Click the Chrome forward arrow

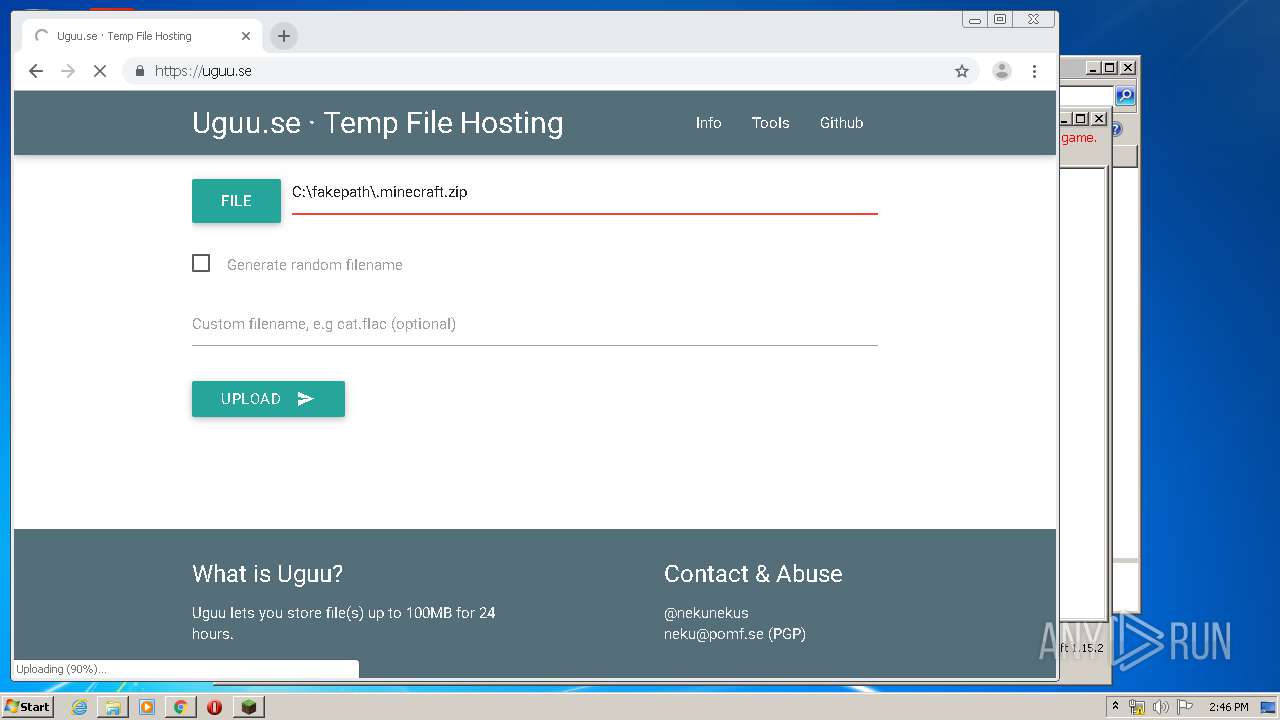[68, 71]
